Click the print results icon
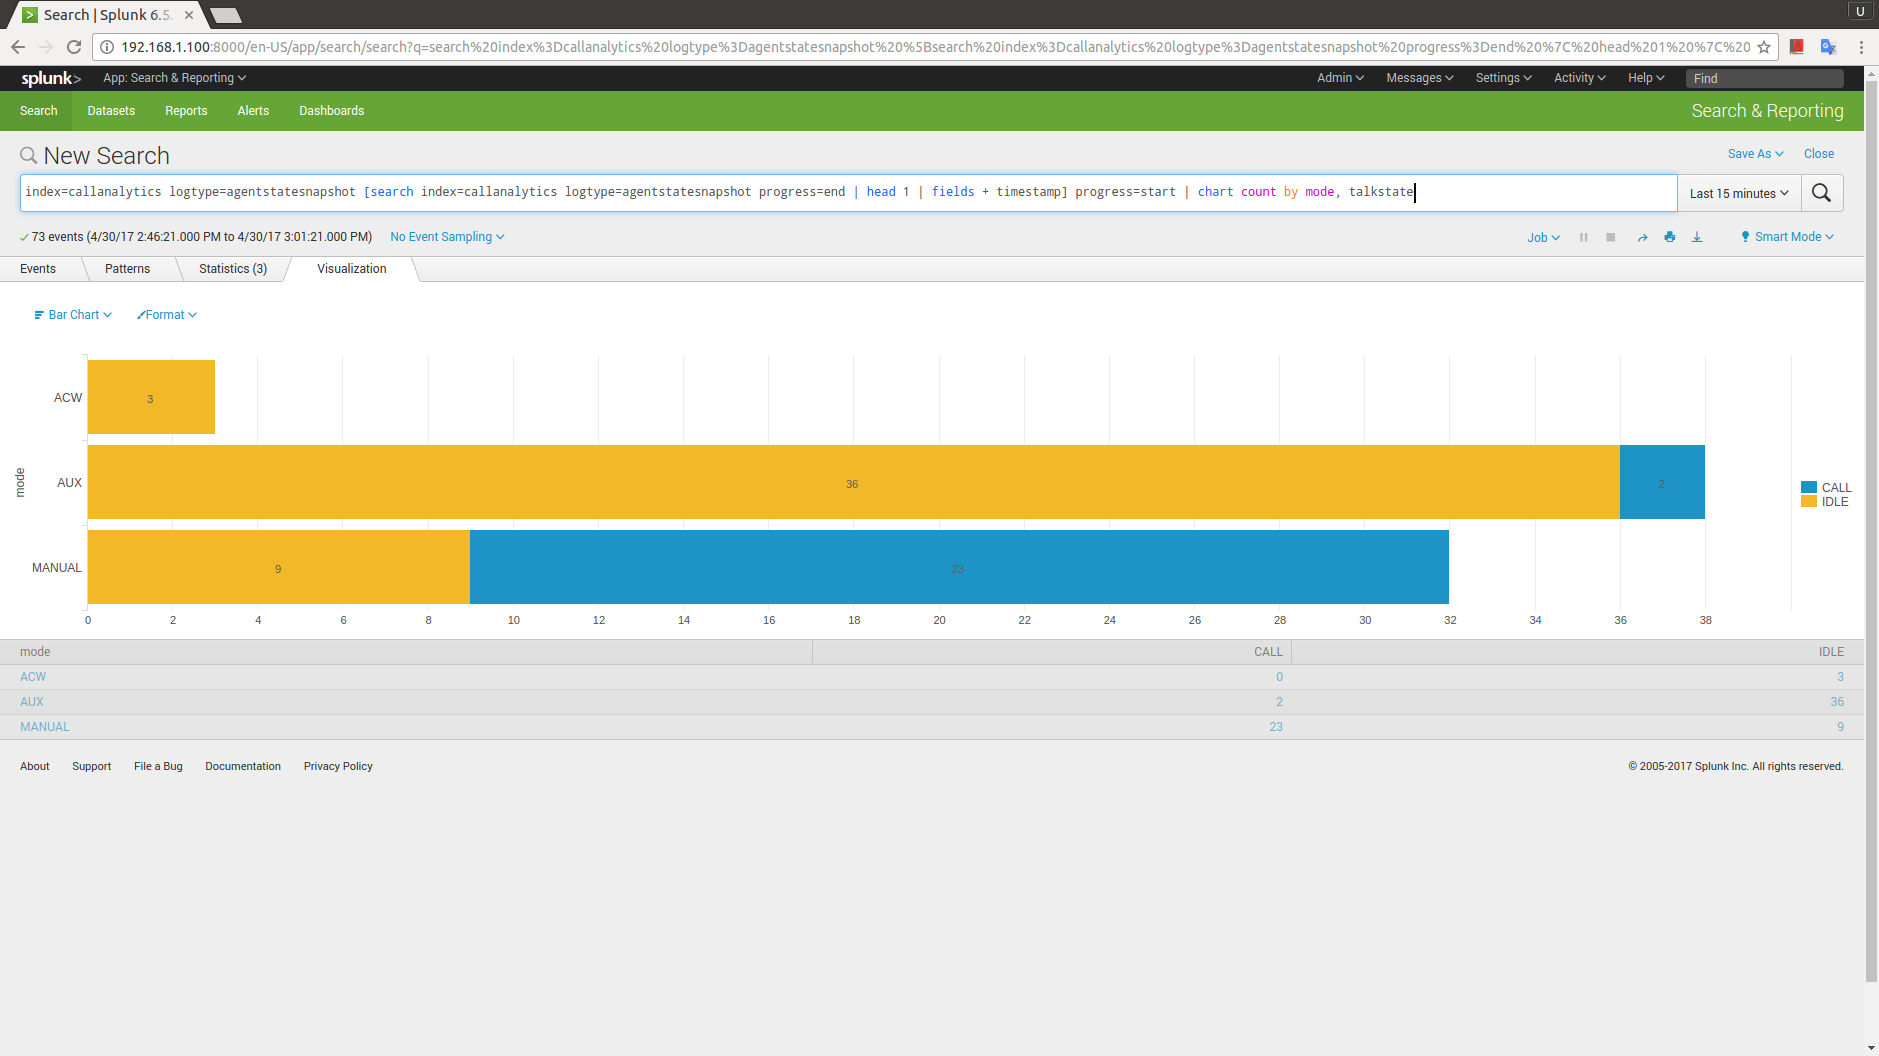The image size is (1879, 1056). (x=1669, y=238)
